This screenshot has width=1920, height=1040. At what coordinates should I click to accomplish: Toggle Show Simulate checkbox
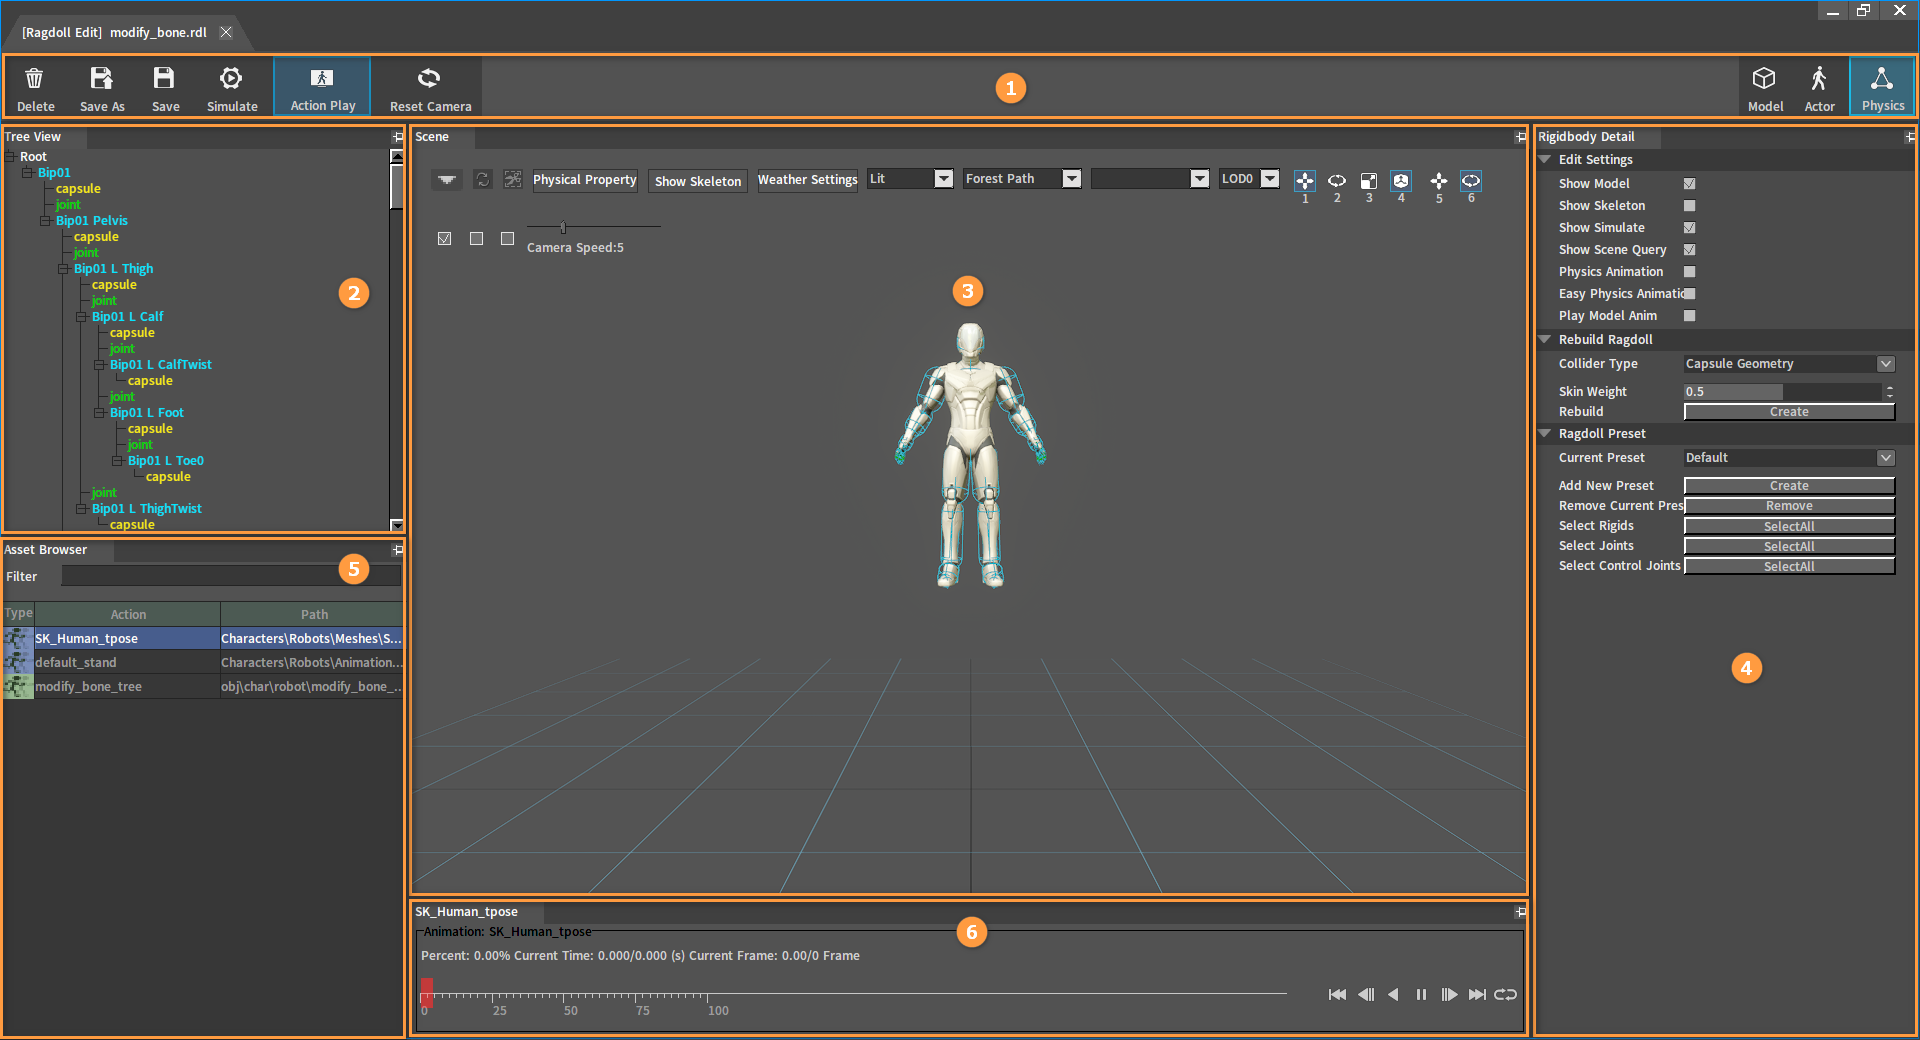pos(1690,228)
